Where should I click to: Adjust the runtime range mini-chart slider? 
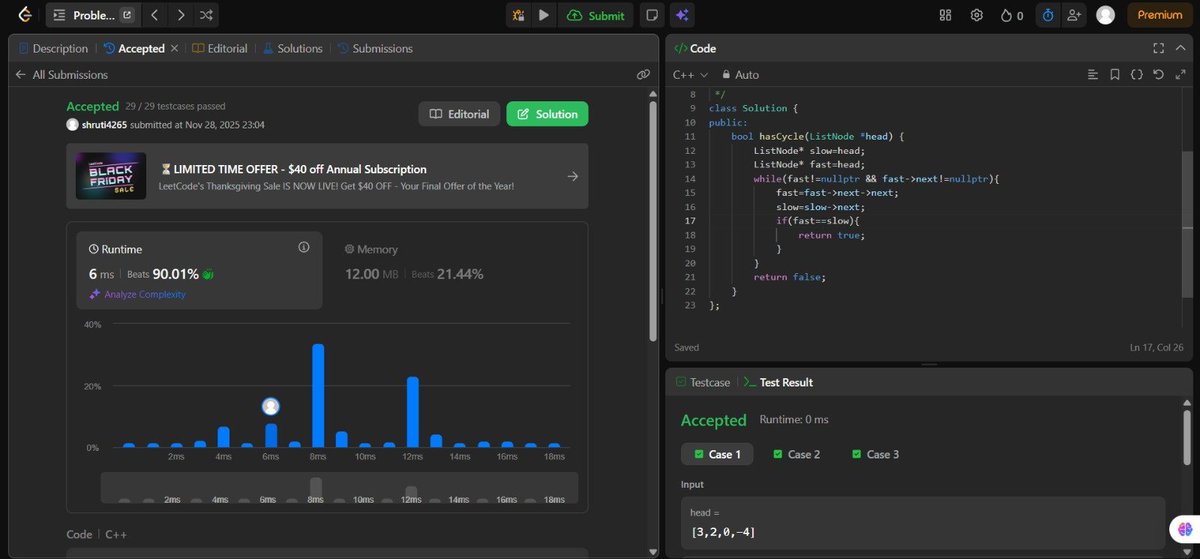(x=341, y=489)
